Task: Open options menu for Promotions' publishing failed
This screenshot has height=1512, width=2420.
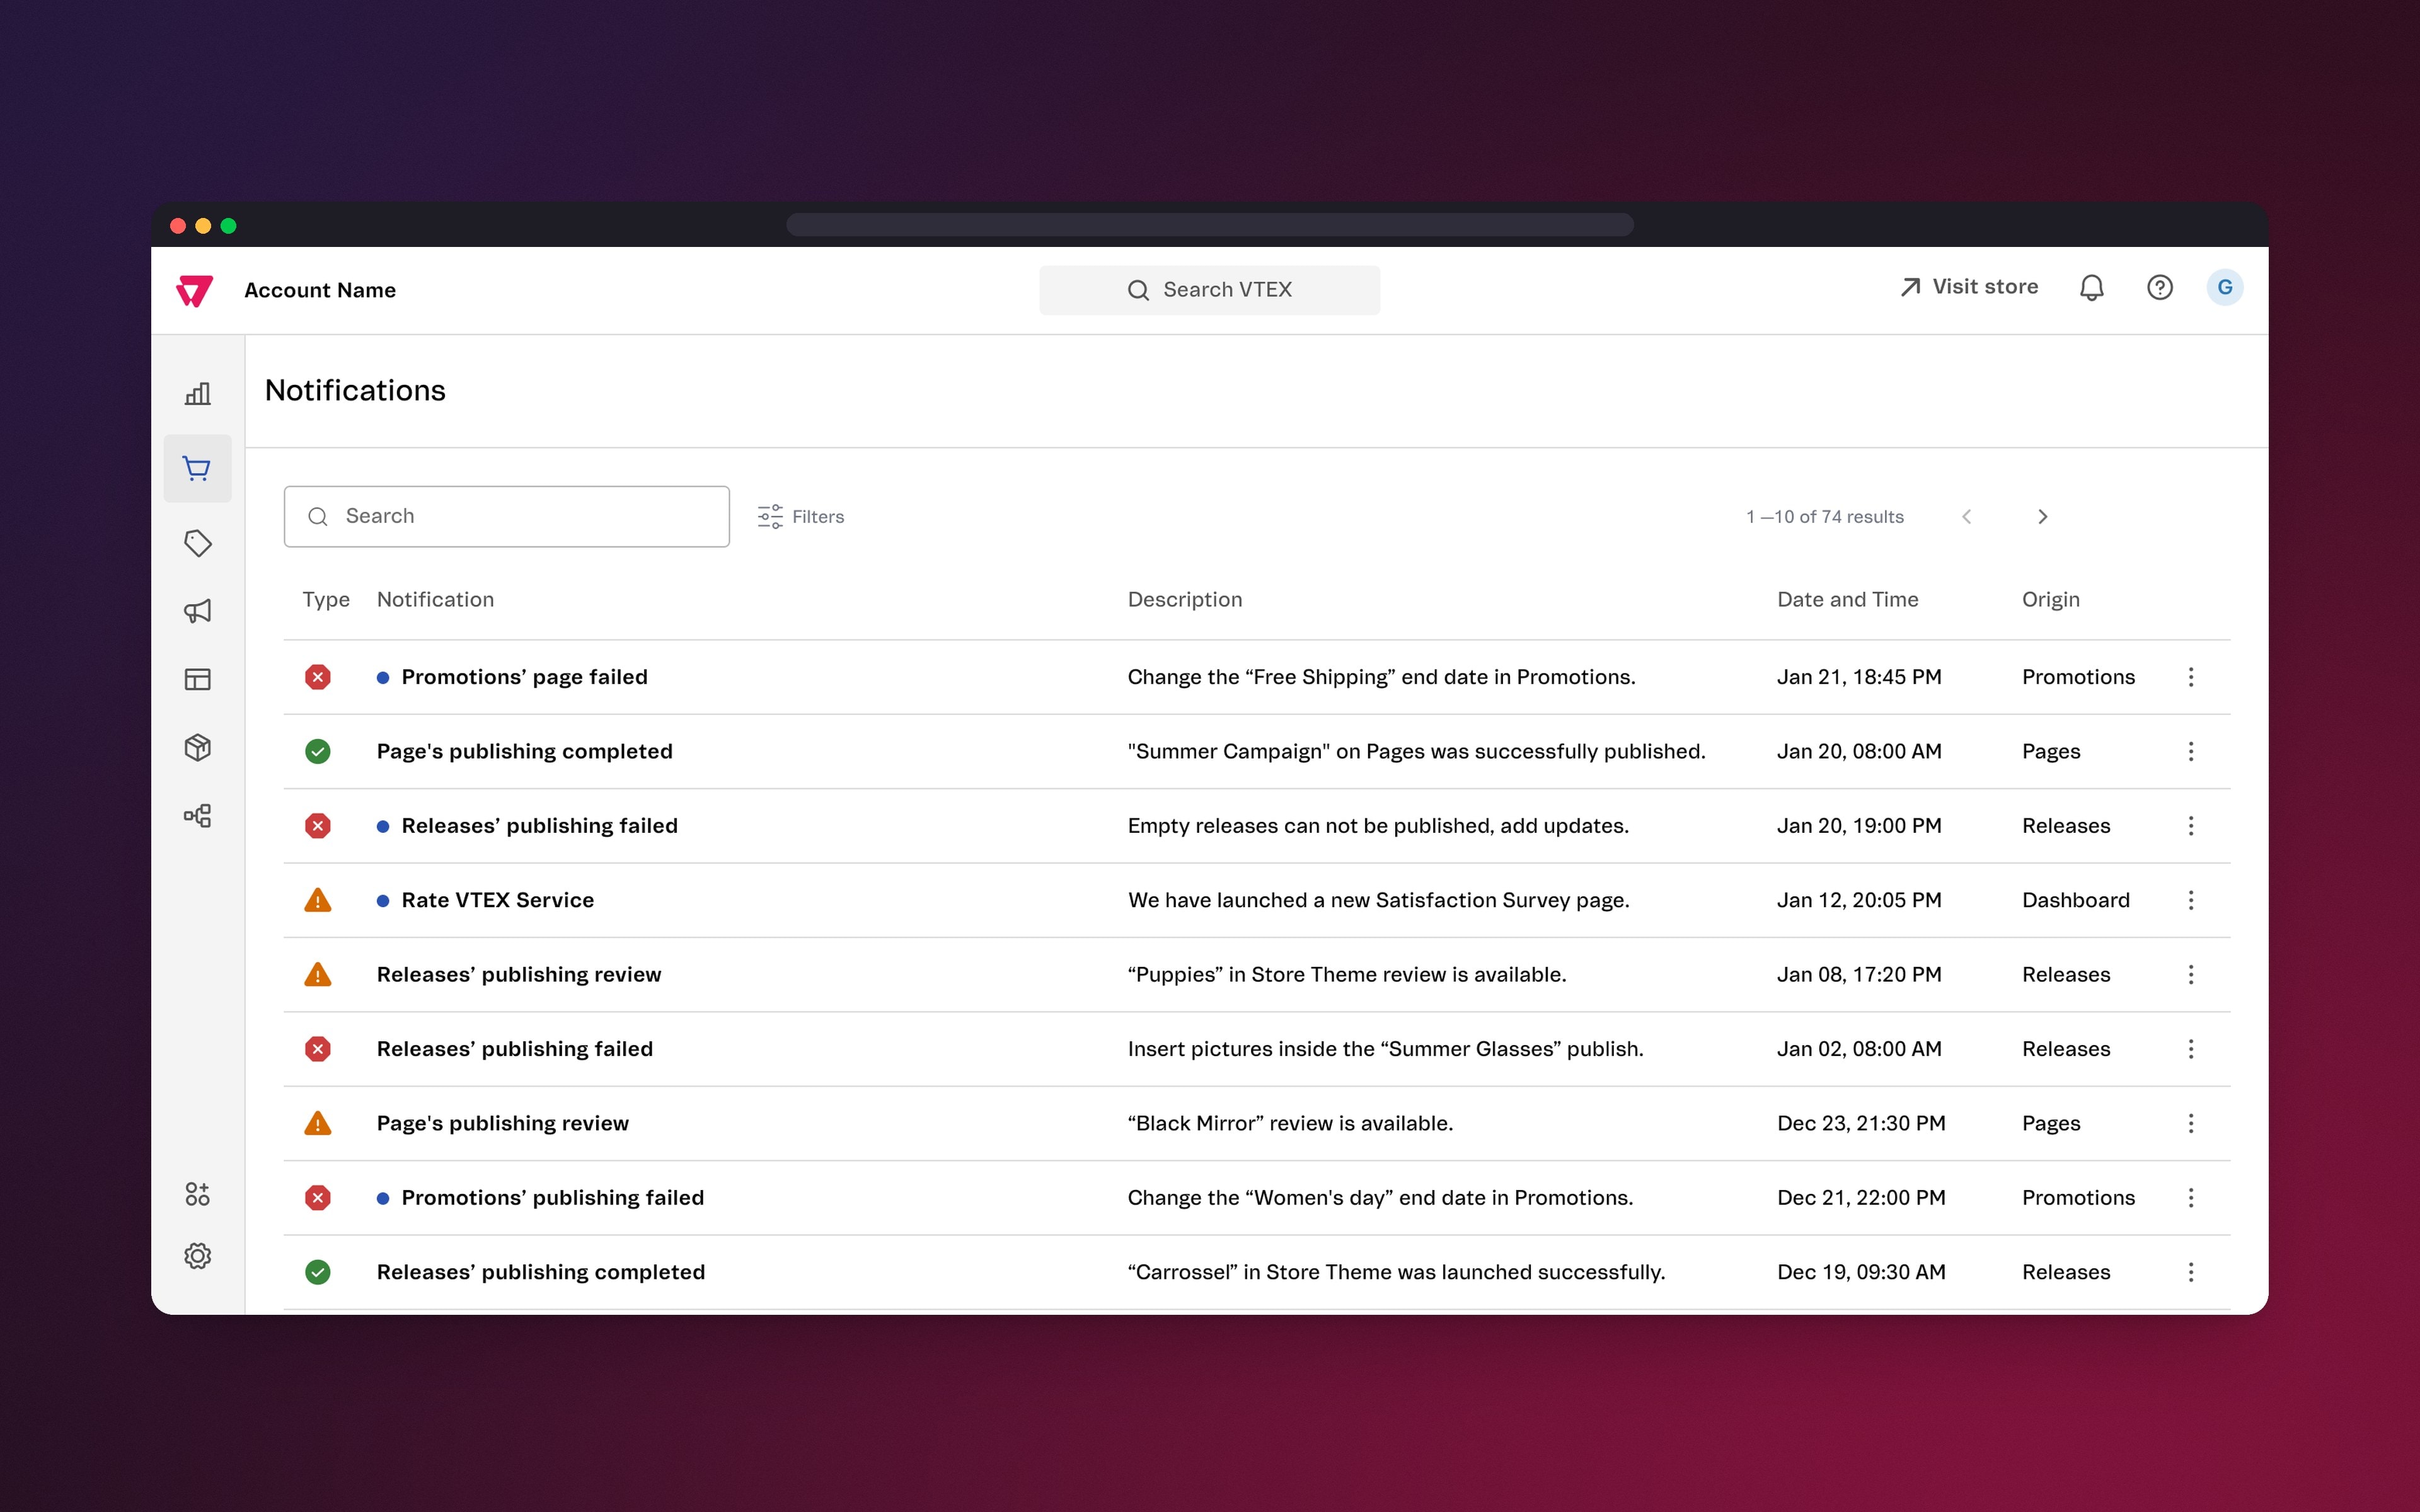Action: tap(2191, 1198)
